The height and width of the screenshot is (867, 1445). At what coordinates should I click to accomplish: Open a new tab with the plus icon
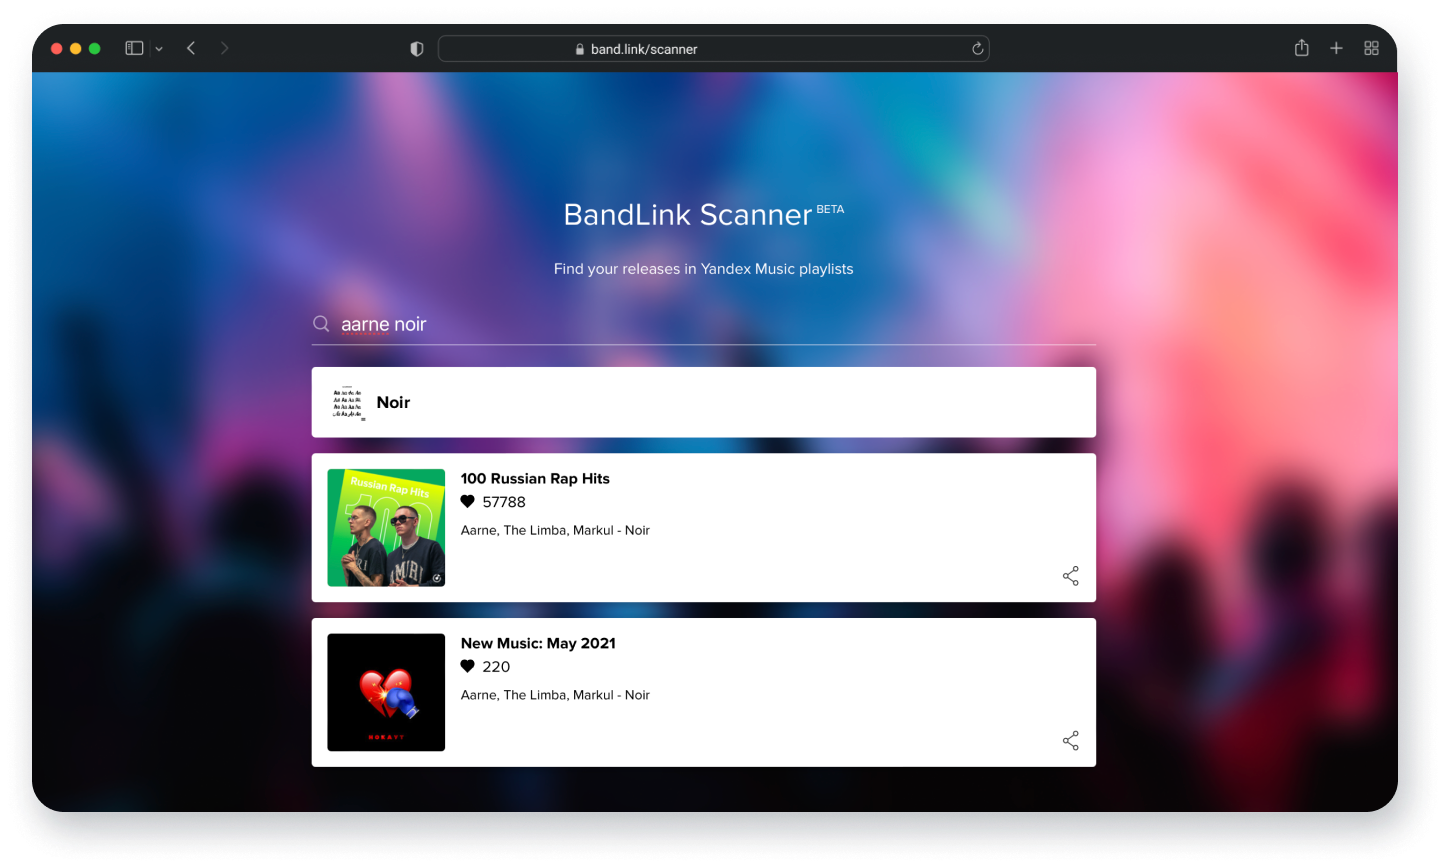point(1336,48)
